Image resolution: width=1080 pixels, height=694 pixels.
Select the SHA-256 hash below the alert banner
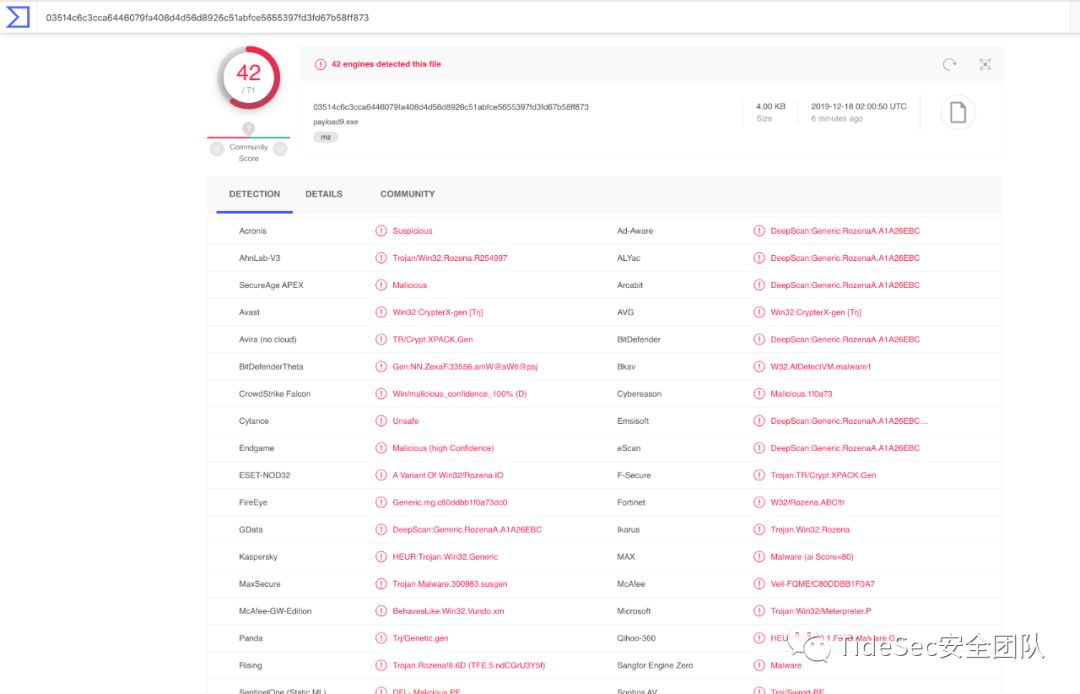pyautogui.click(x=451, y=107)
